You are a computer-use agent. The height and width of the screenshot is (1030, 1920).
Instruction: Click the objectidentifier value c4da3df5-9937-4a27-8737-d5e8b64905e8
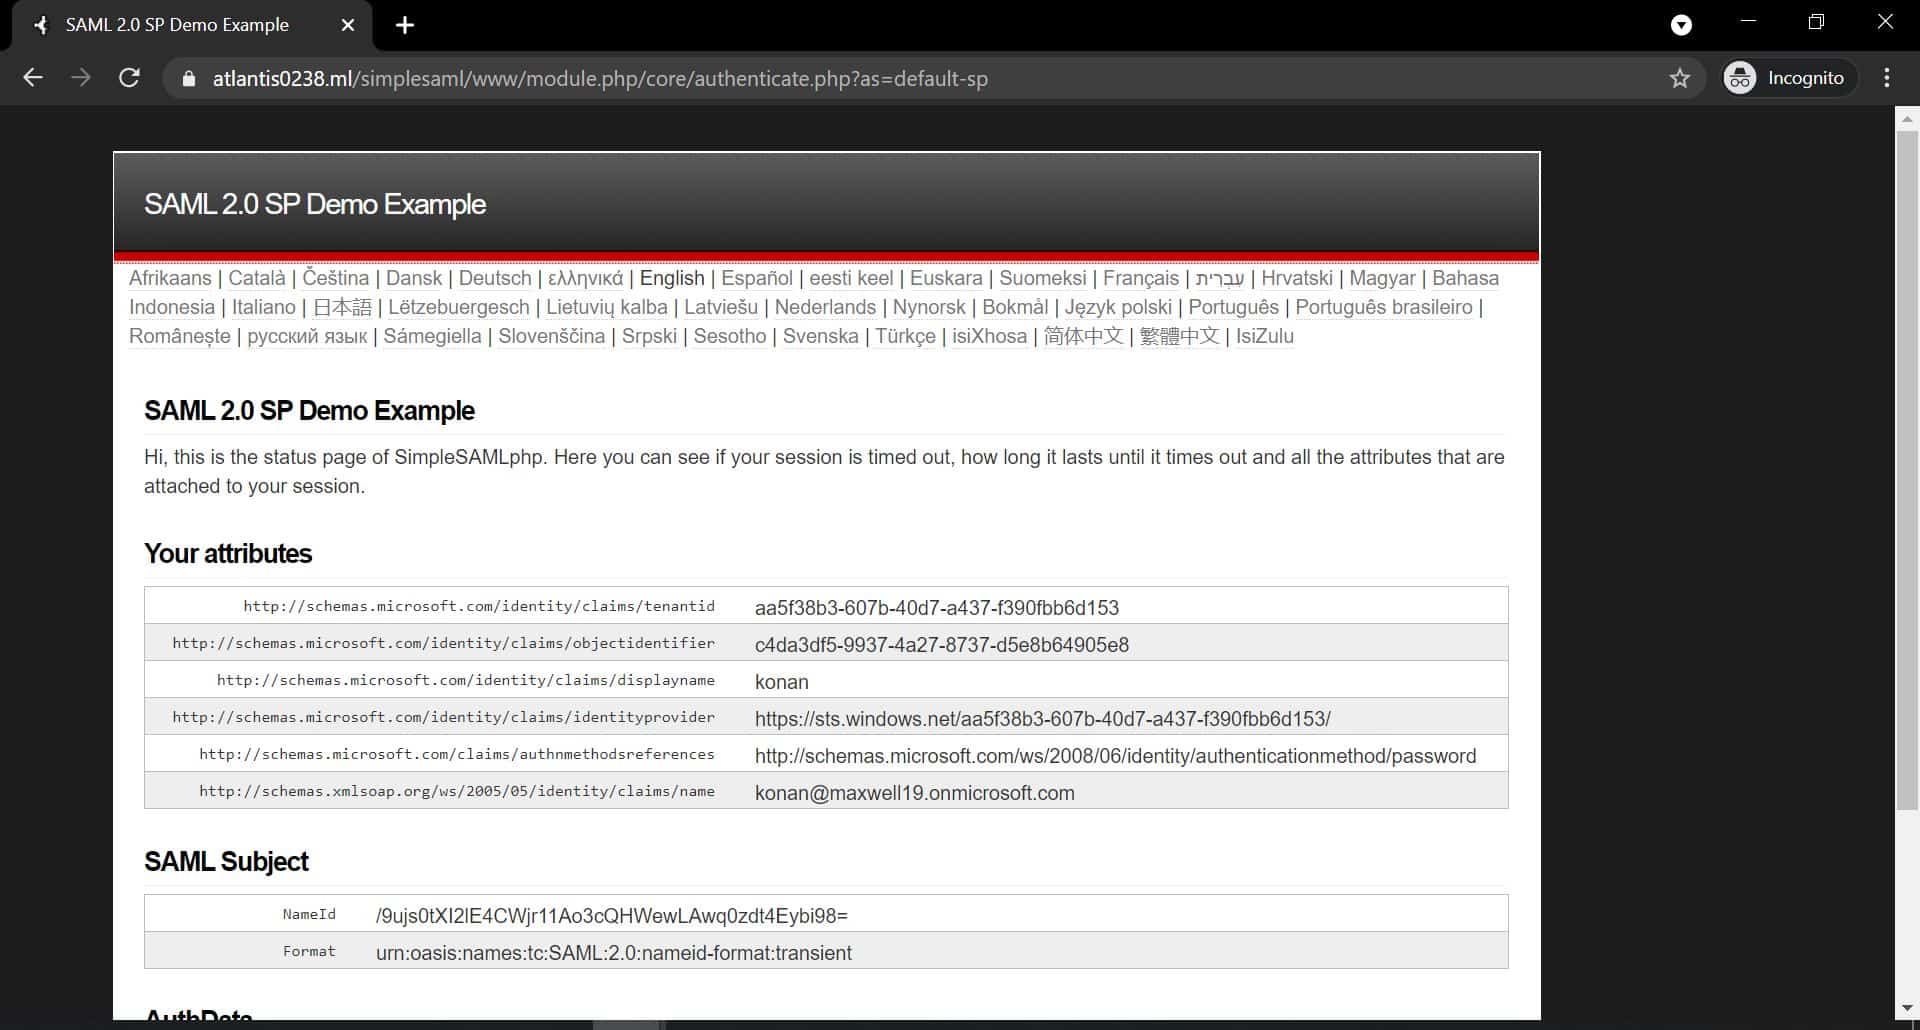942,645
